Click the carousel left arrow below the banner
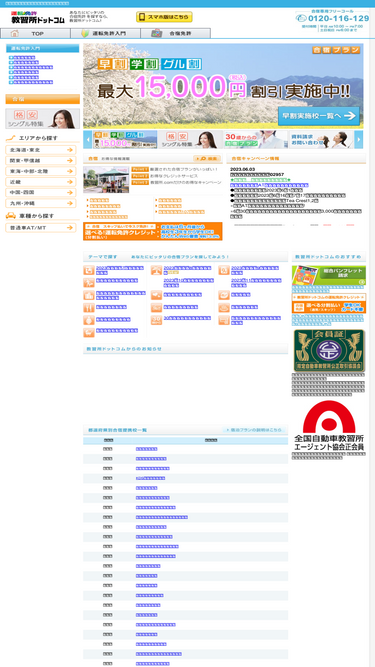Viewport: 375px width, 667px height. click(87, 140)
